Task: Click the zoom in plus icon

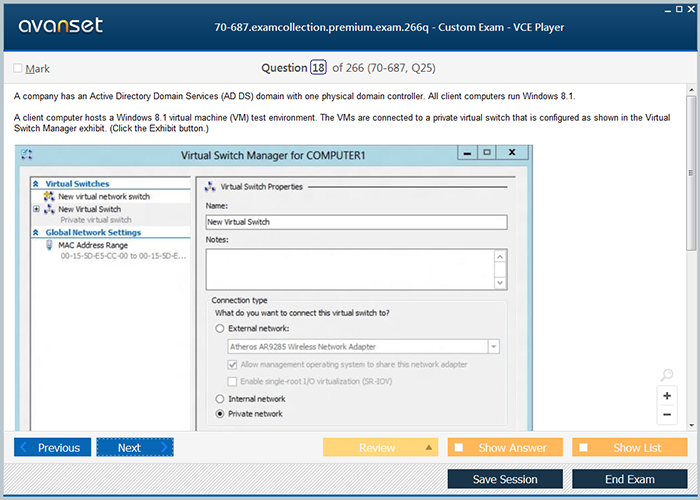Action: point(667,396)
